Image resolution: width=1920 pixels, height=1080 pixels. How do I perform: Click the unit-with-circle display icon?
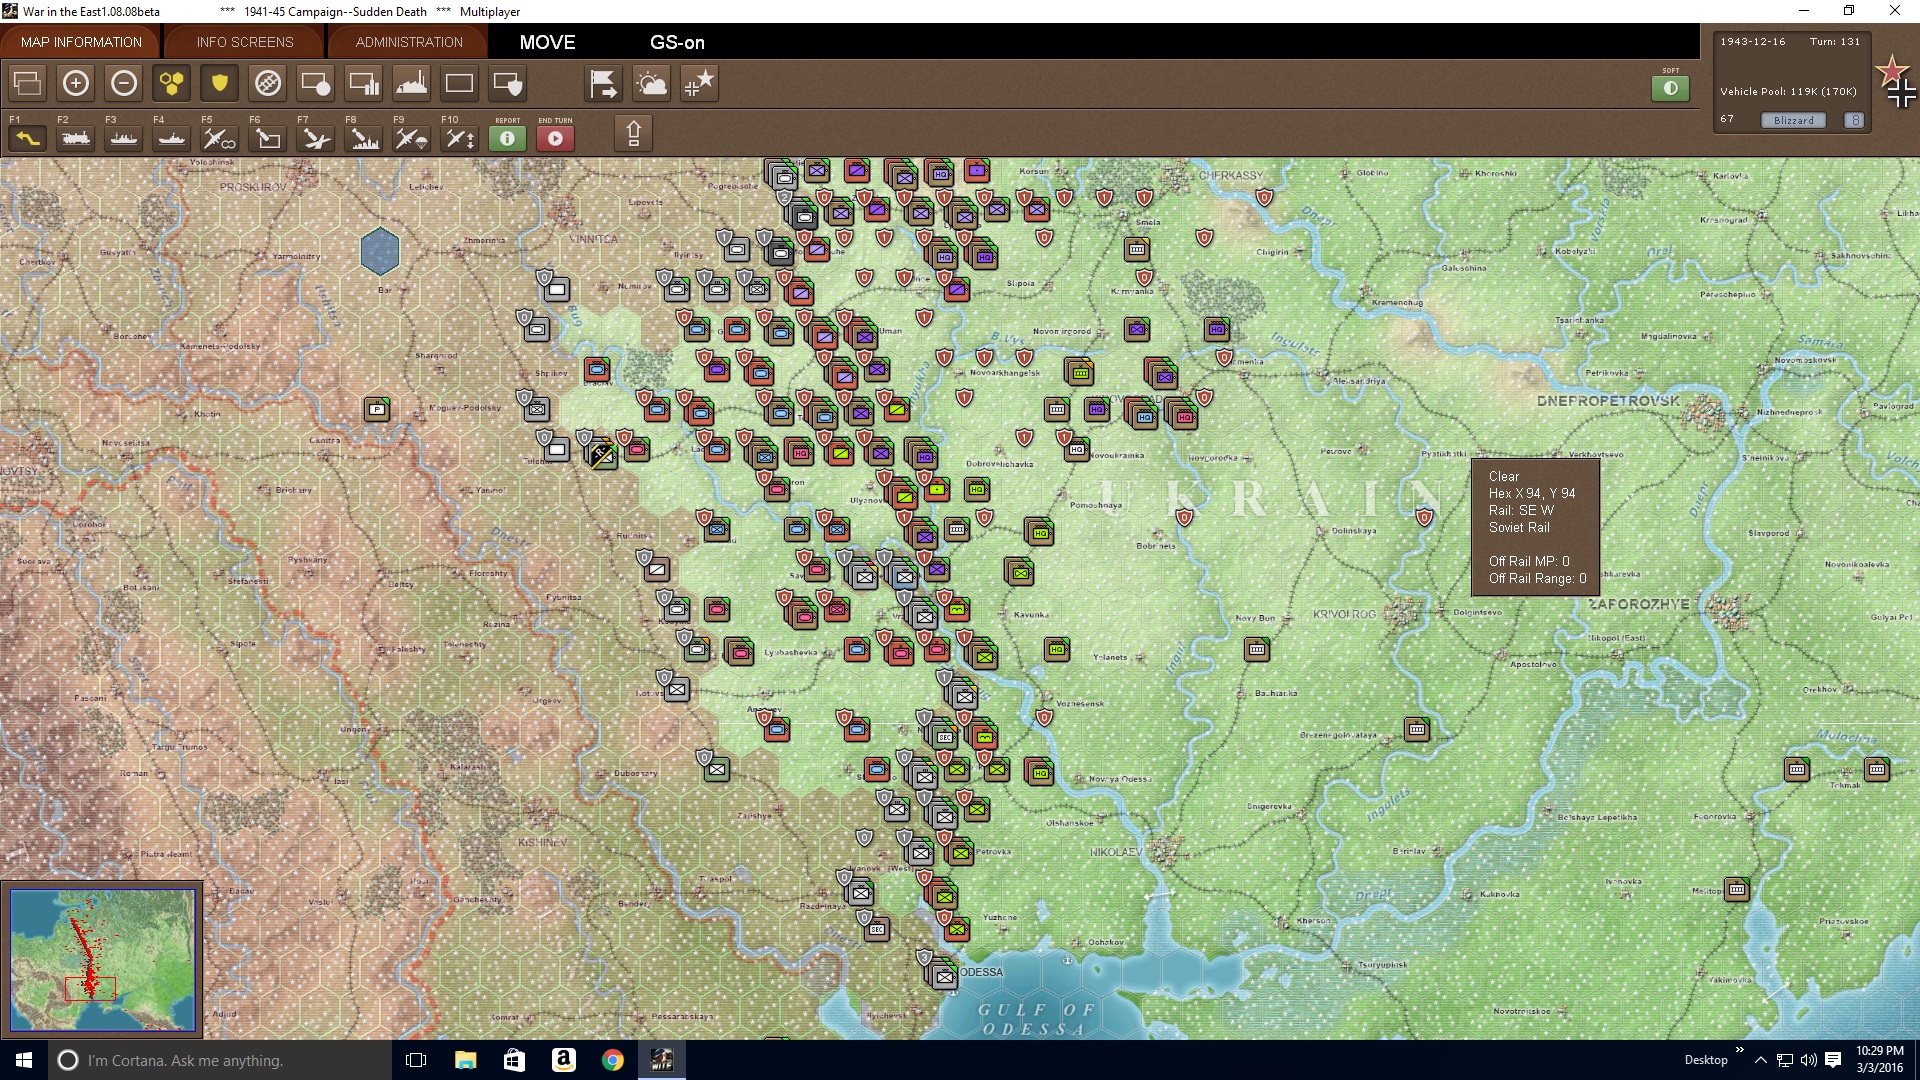point(316,83)
